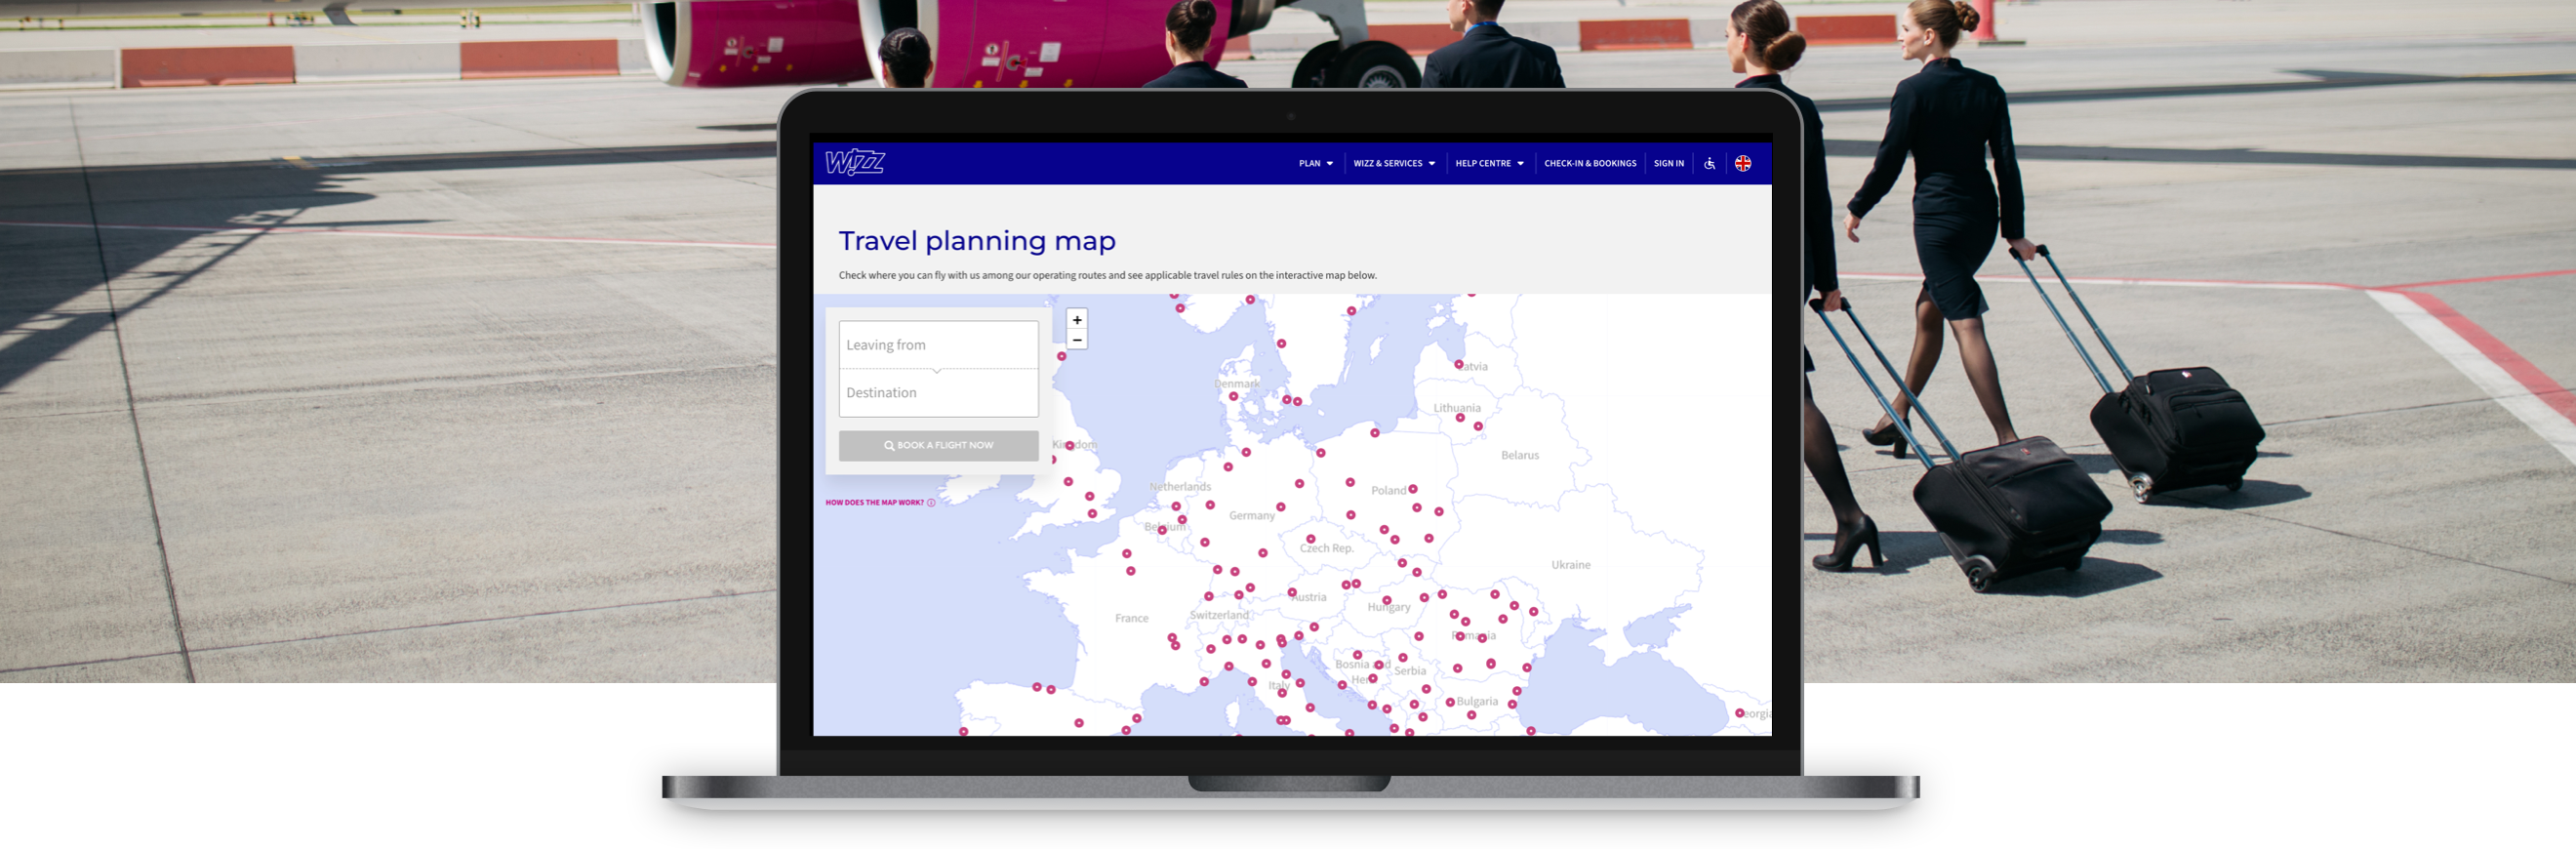Image resolution: width=2576 pixels, height=849 pixels.
Task: Click SIGN IN in the navigation bar
Action: tap(1668, 164)
